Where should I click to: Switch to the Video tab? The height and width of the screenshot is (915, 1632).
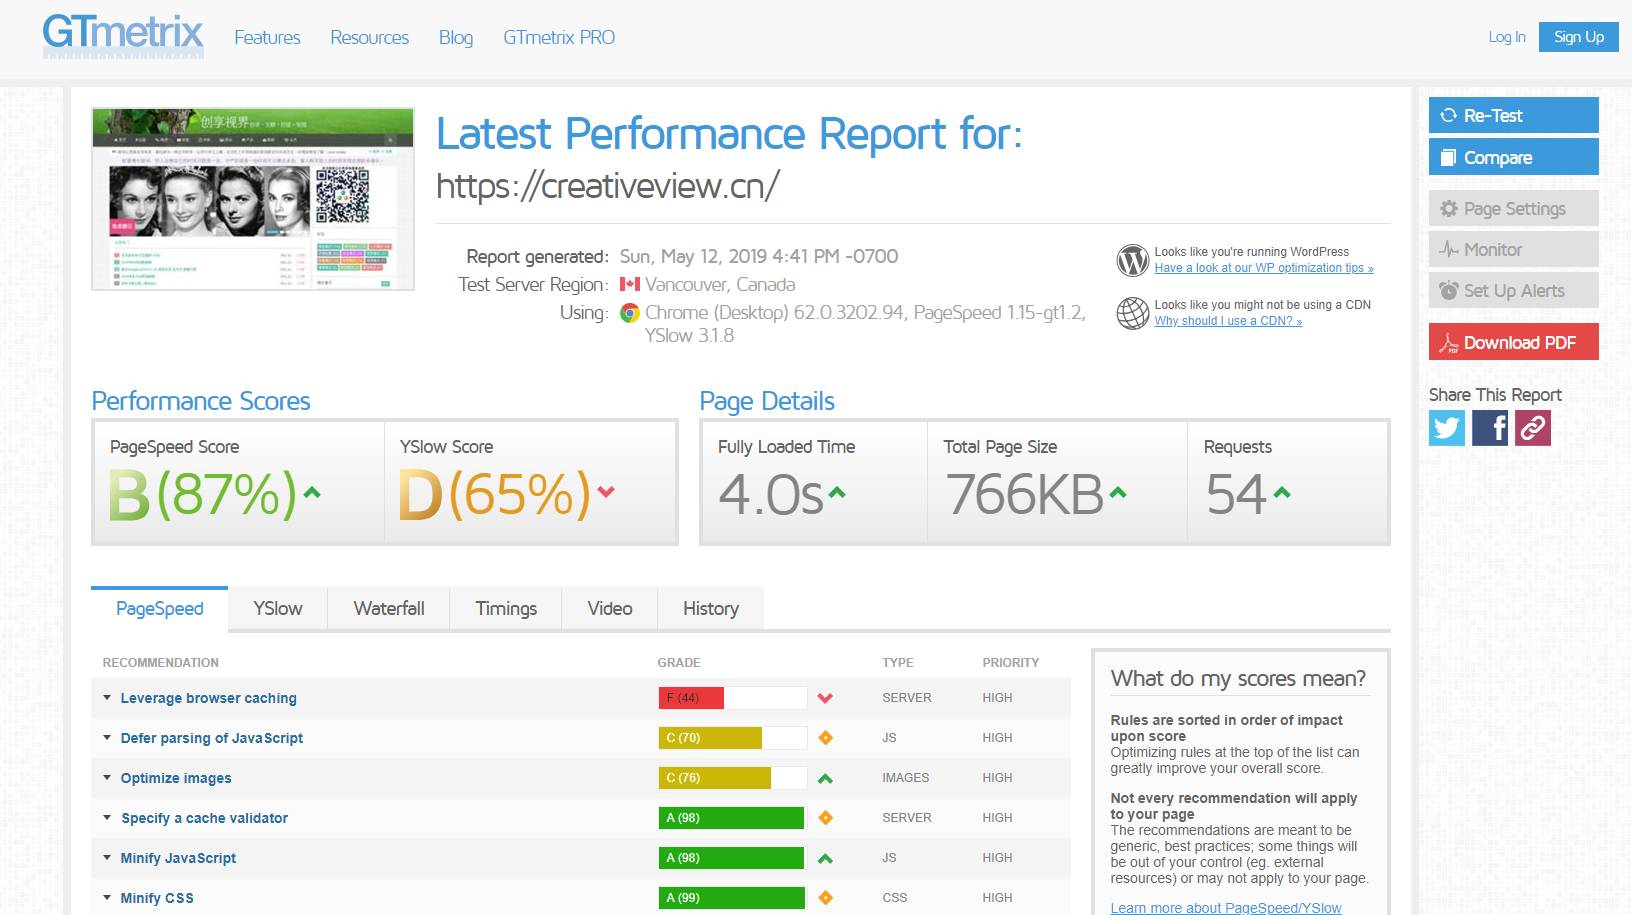[x=610, y=609]
